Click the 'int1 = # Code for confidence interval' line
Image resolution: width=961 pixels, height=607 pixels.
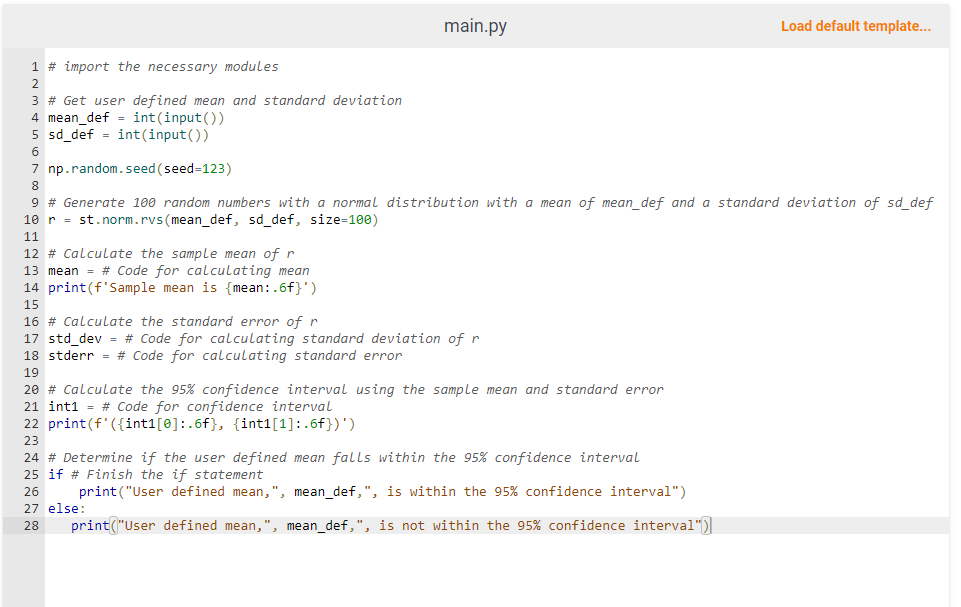tap(190, 407)
